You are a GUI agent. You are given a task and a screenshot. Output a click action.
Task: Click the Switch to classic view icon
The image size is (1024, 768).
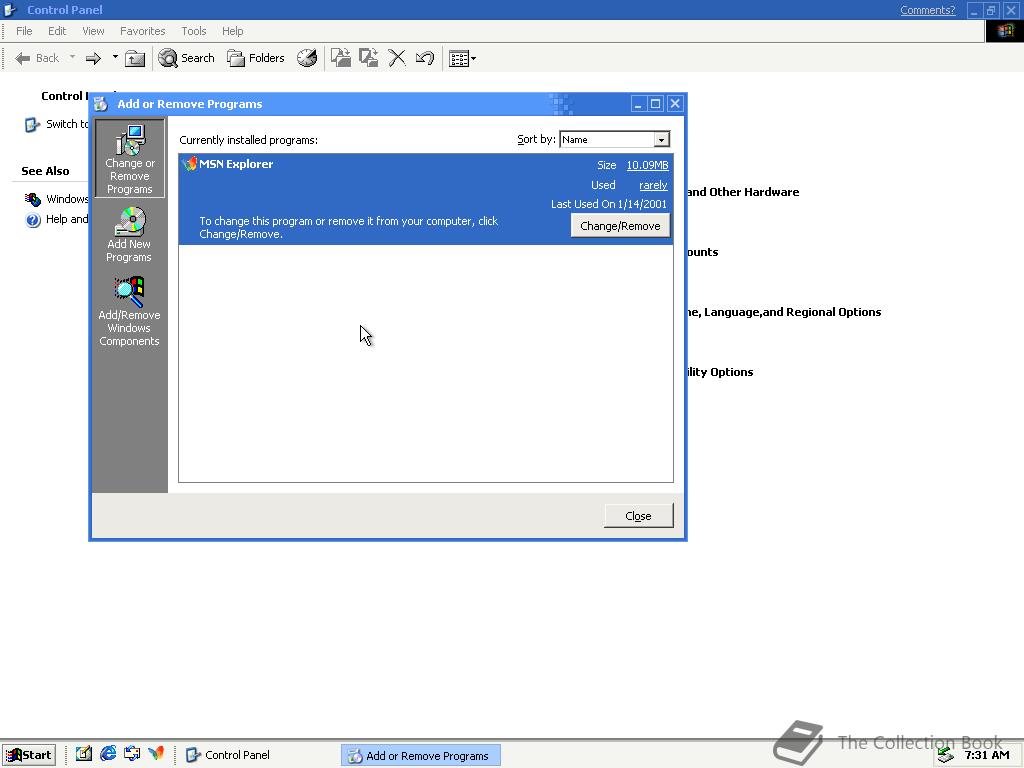coord(32,124)
